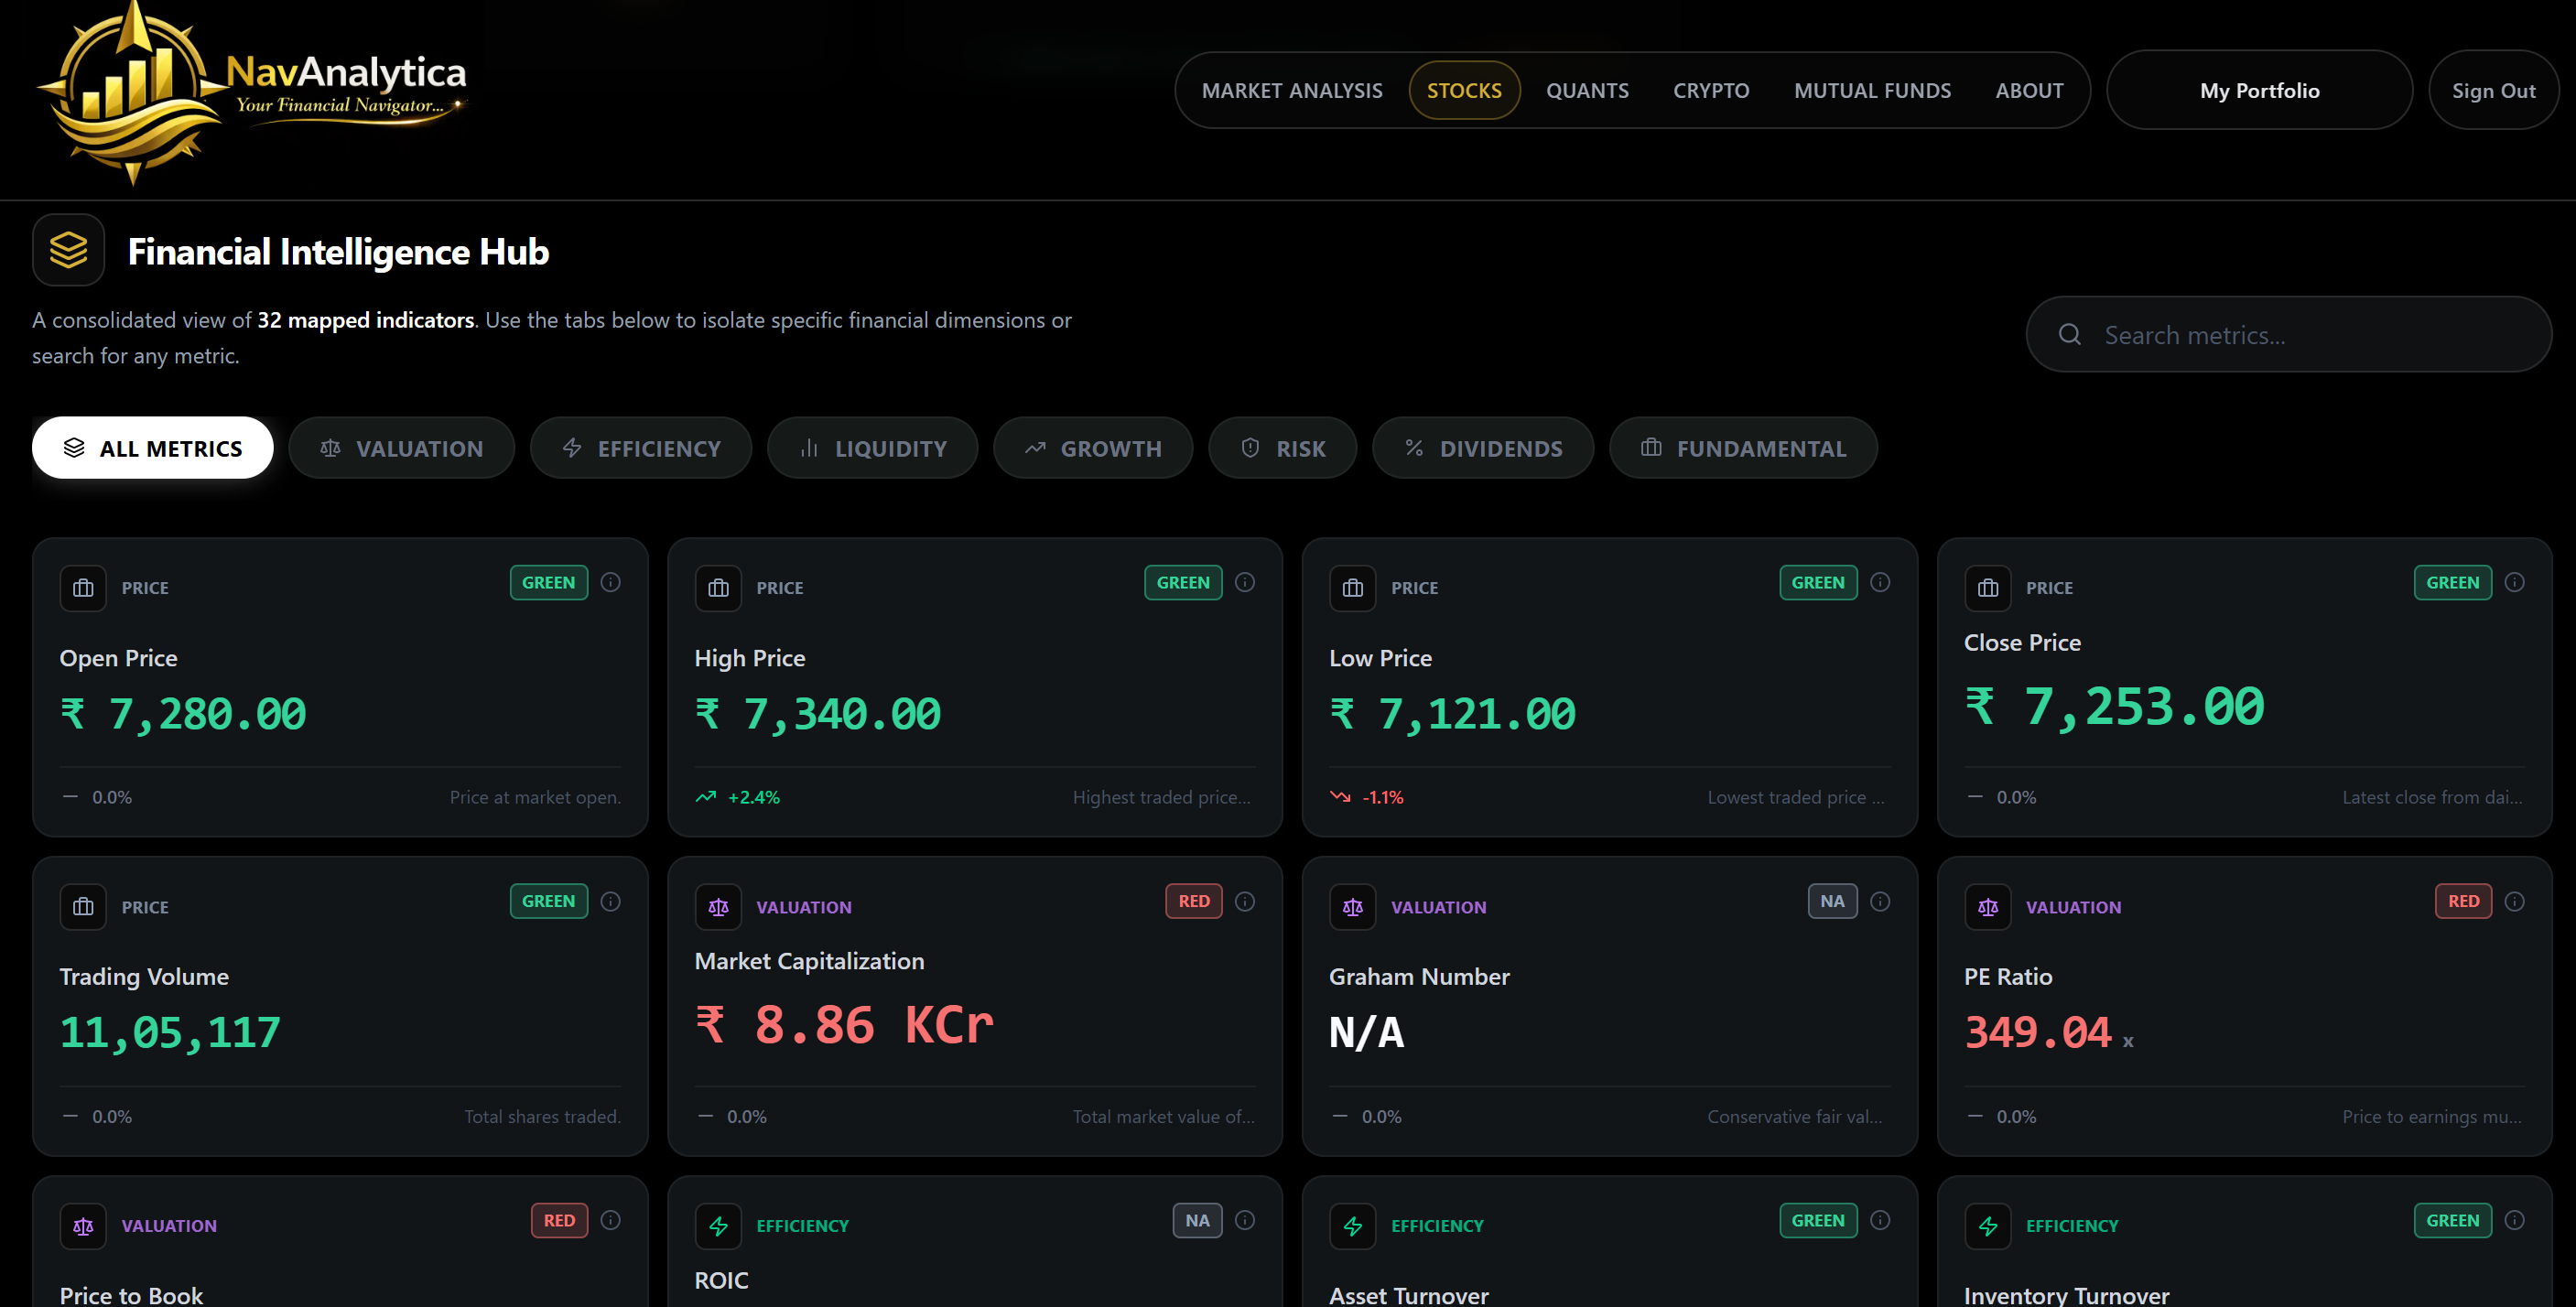Viewport: 2576px width, 1307px height.
Task: Click briefcase icon on High Price card
Action: [718, 588]
